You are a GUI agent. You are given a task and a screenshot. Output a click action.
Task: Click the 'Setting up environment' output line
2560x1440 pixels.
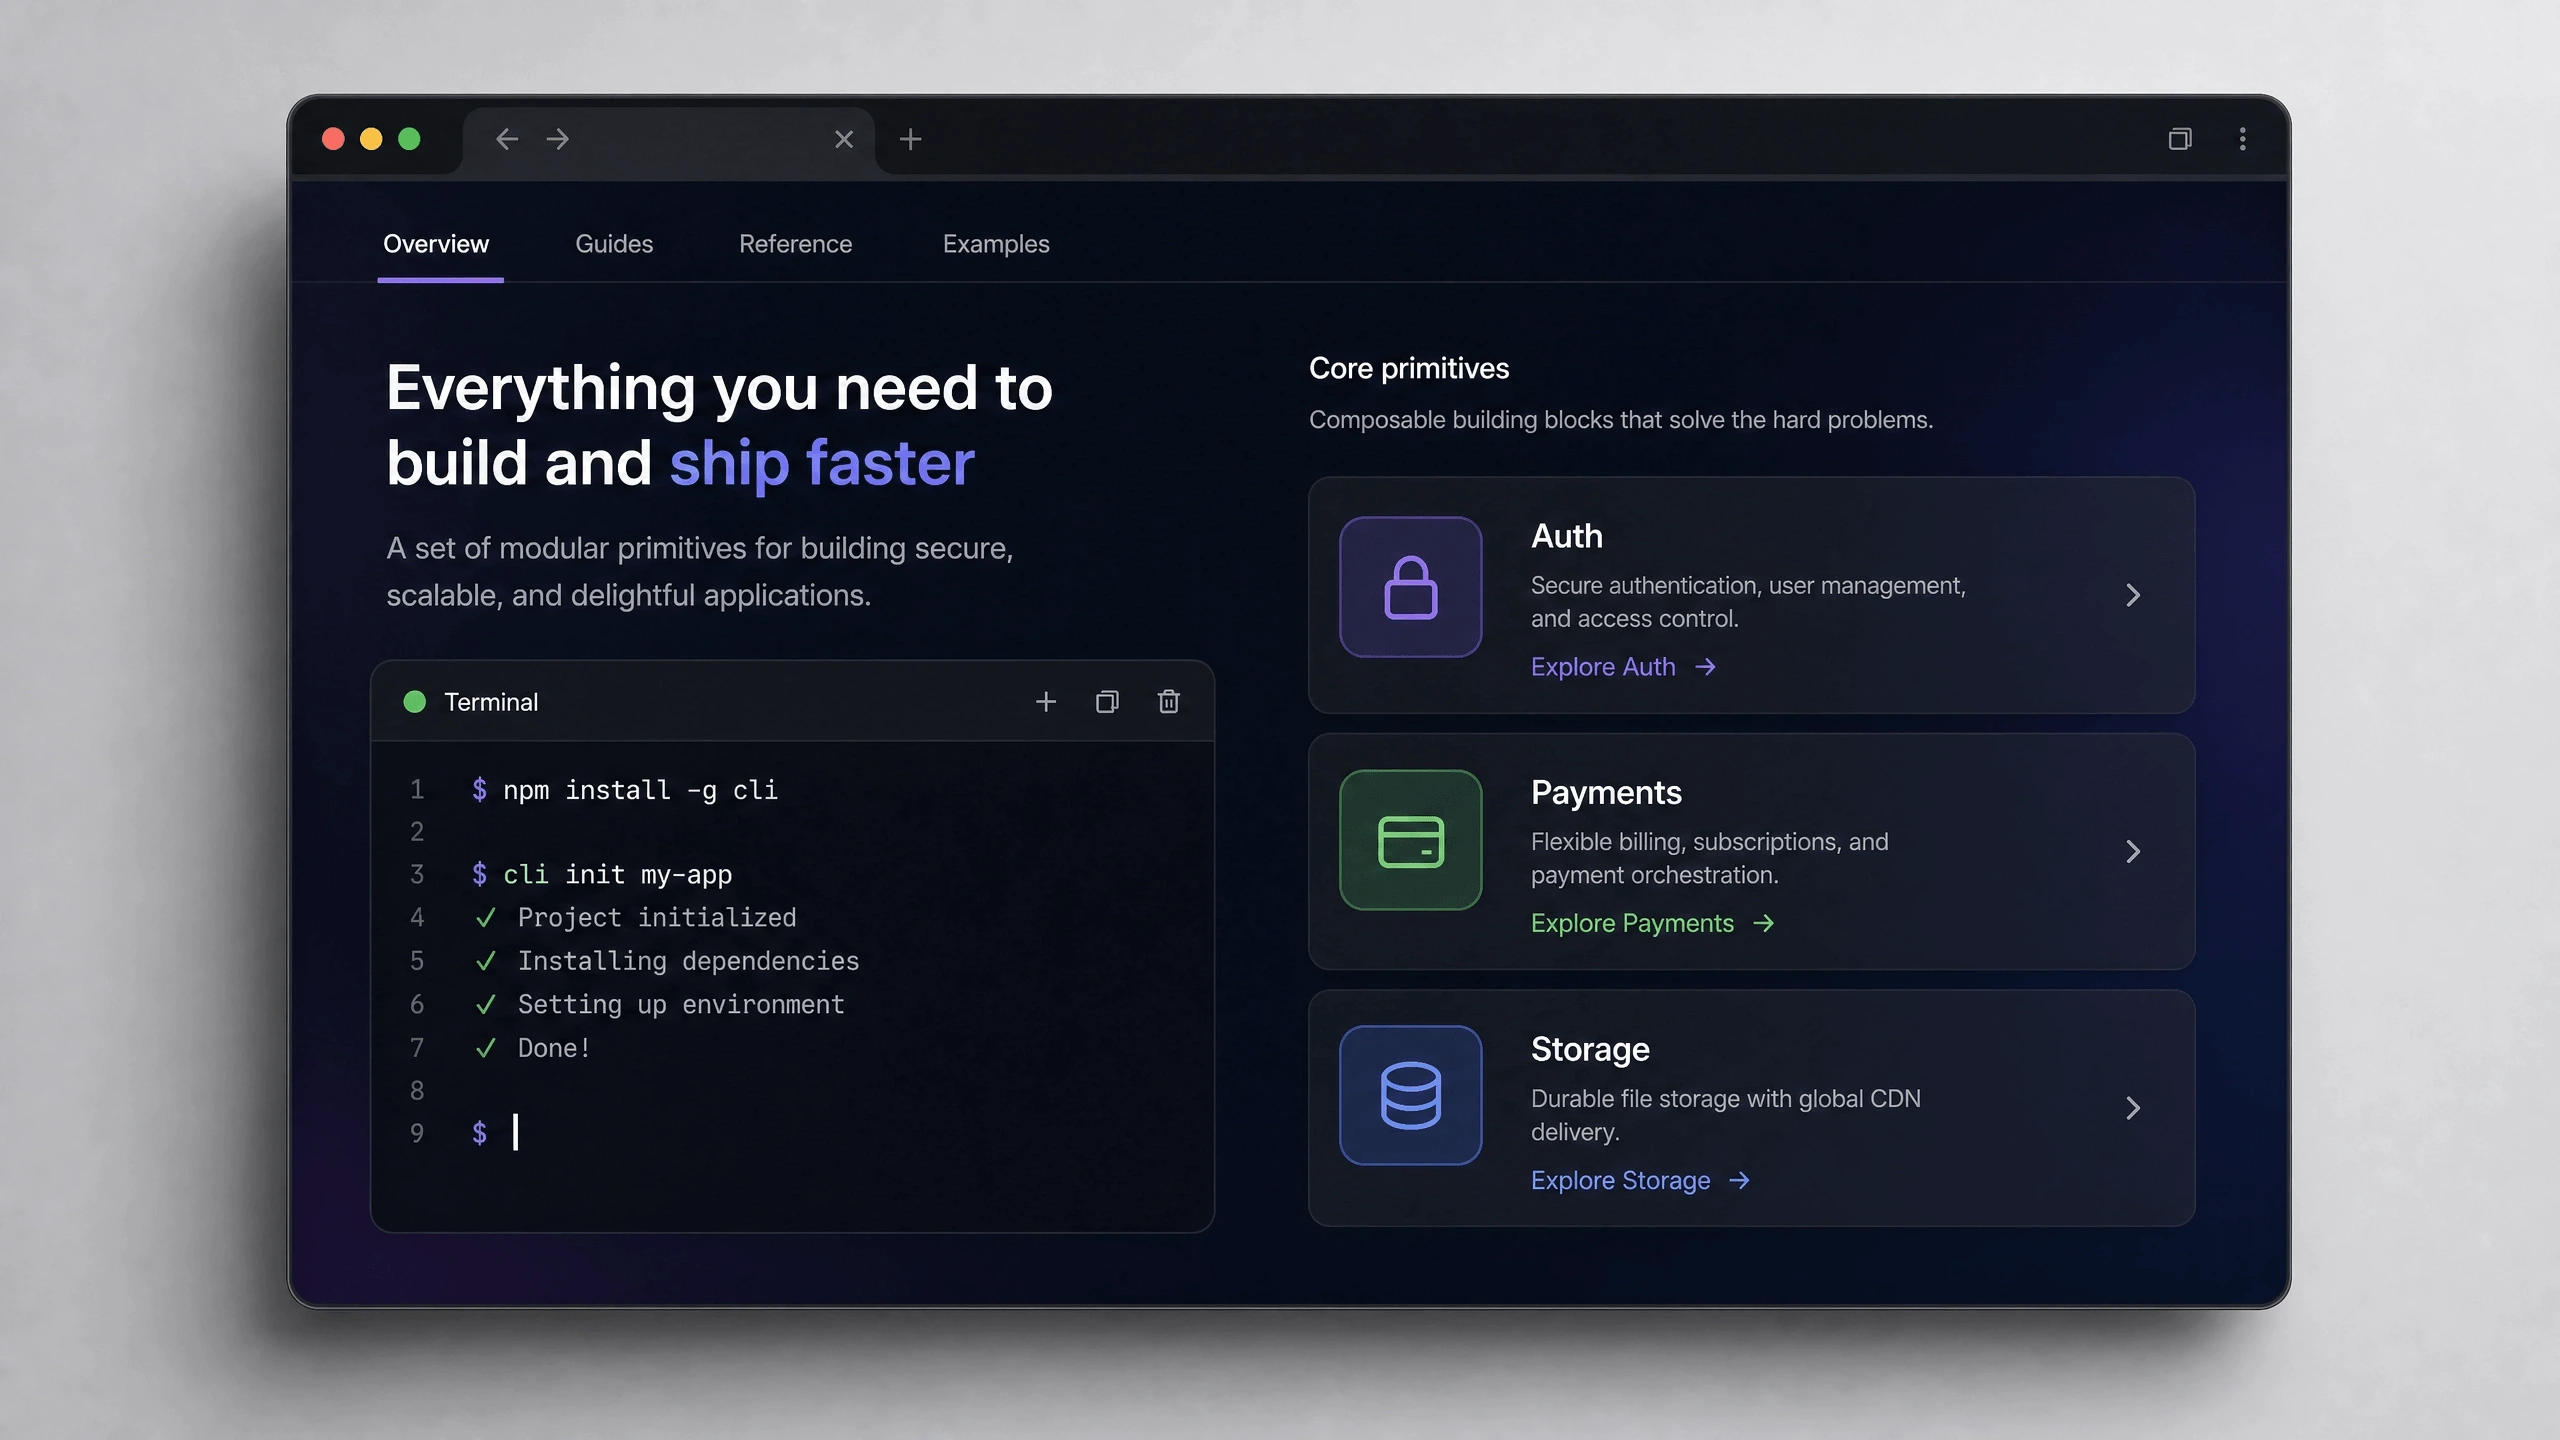(660, 1005)
